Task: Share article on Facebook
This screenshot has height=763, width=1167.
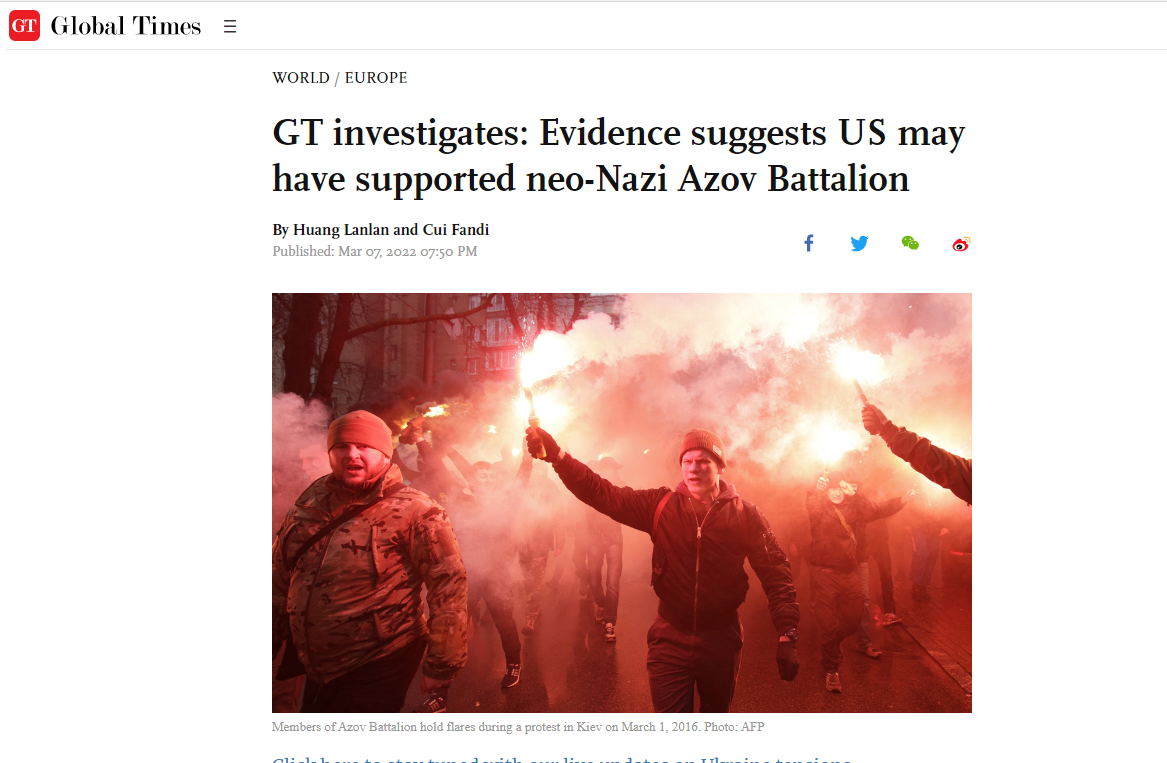Action: point(809,243)
